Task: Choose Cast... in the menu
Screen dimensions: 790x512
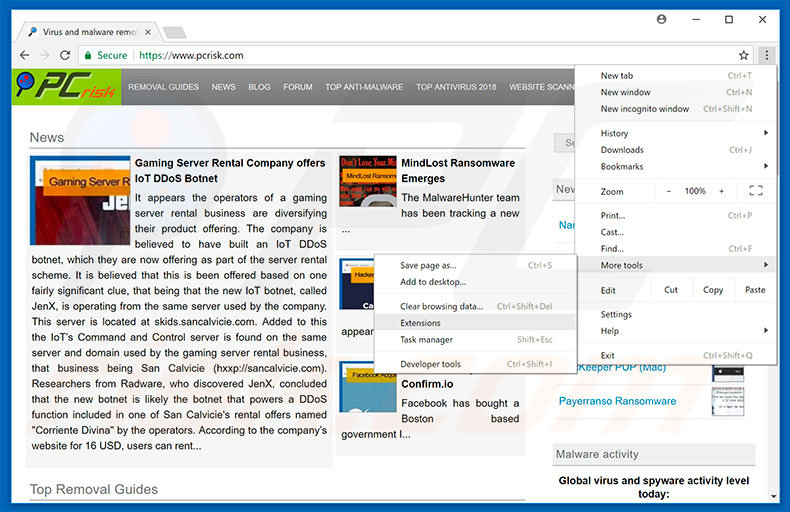Action: [x=674, y=232]
